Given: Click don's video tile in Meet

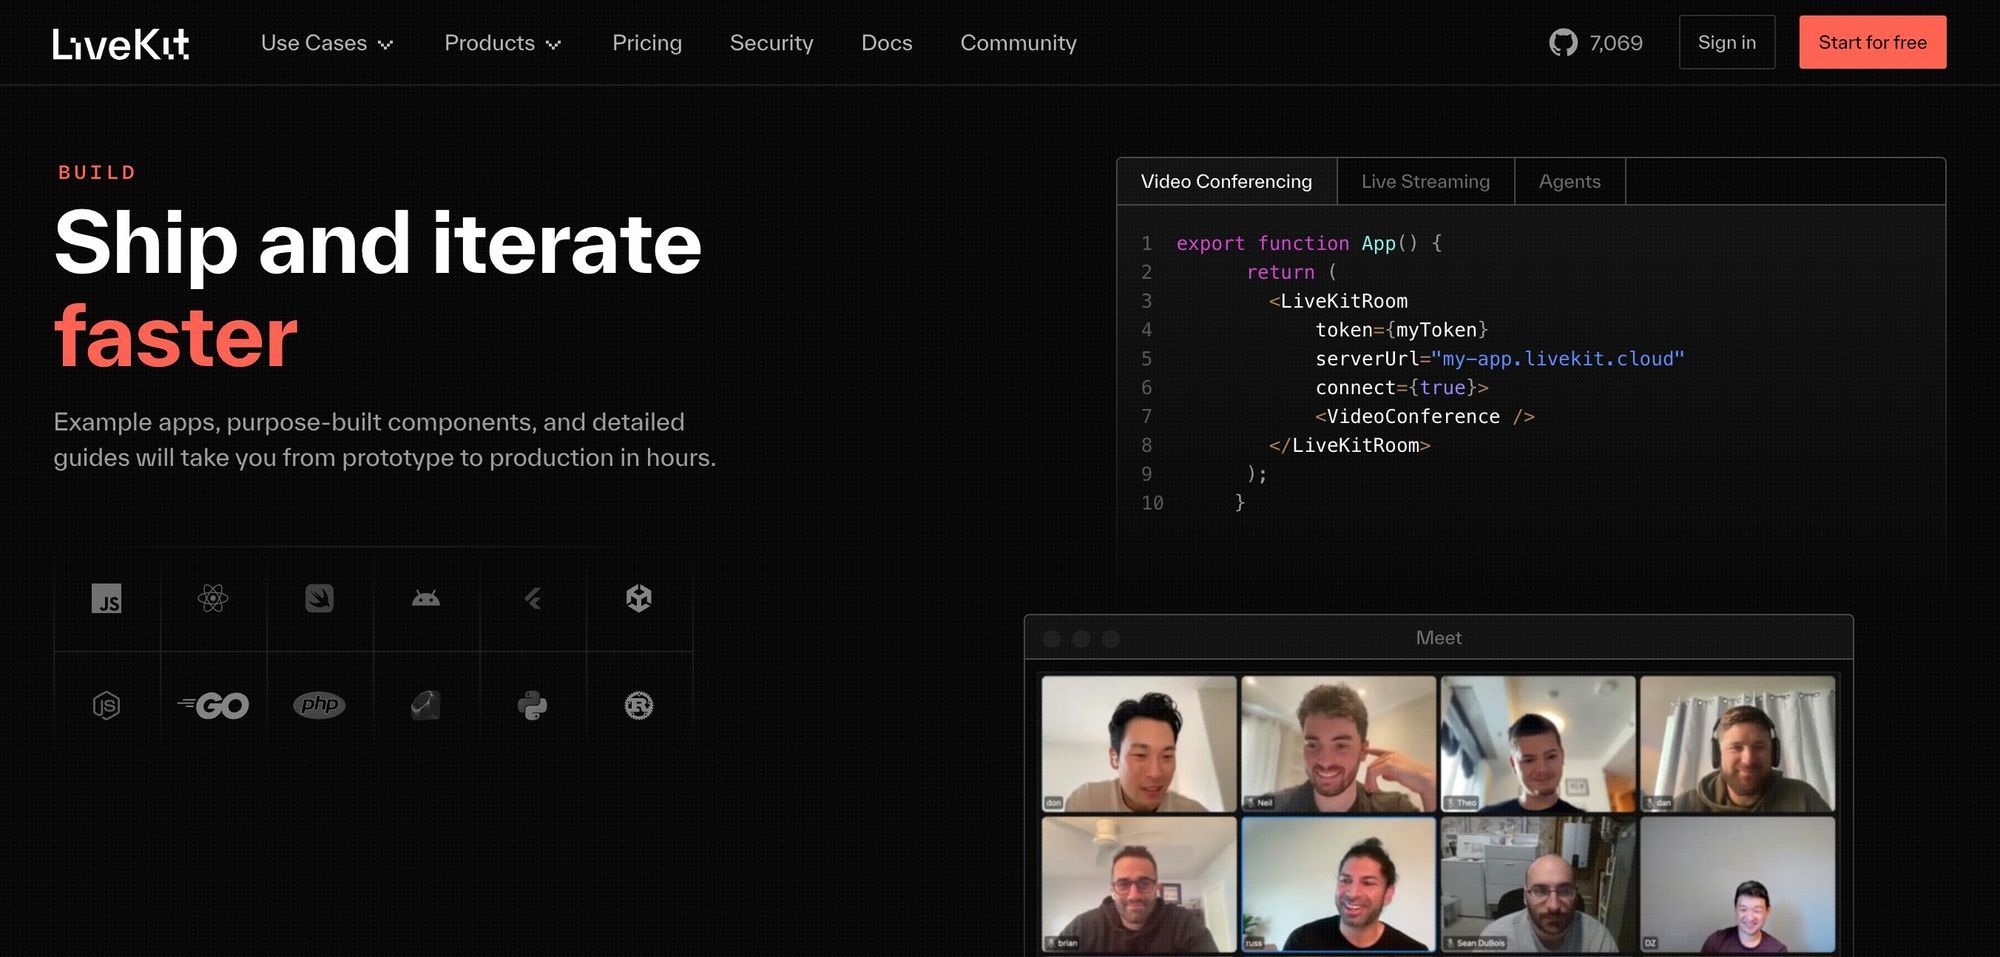Looking at the screenshot, I should [x=1139, y=743].
